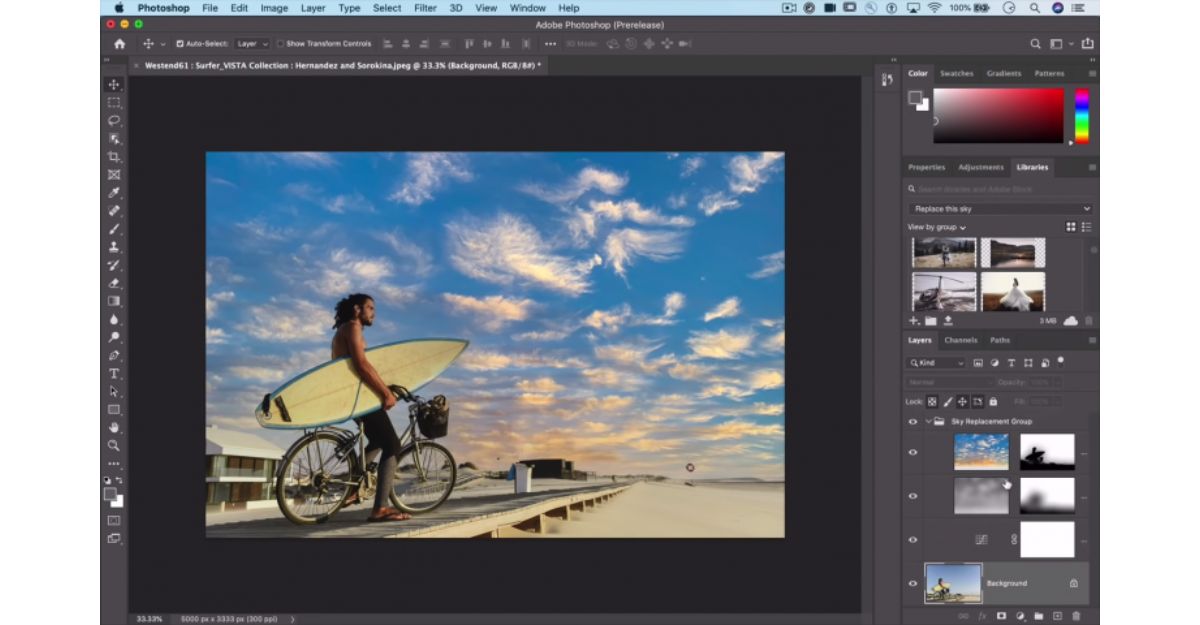Select the Path Selection tool

114,391
